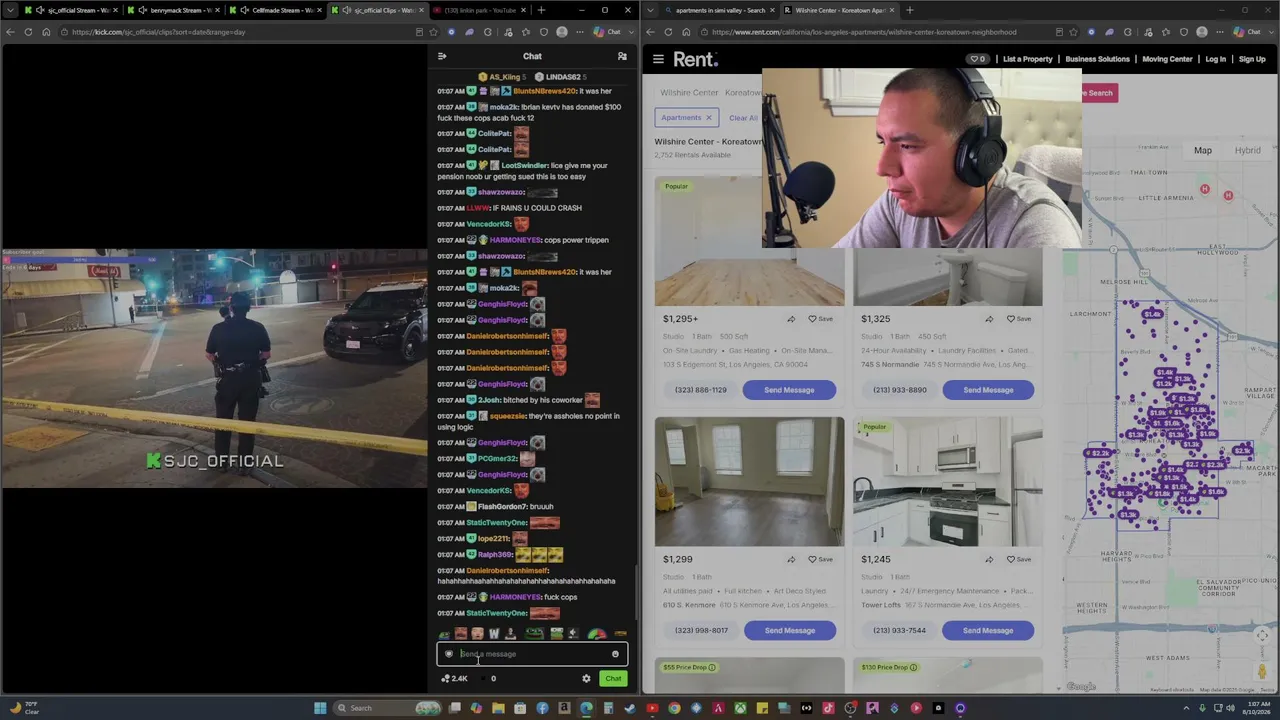1280x720 pixels.
Task: Remove the Apartments filter chip
Action: click(709, 118)
